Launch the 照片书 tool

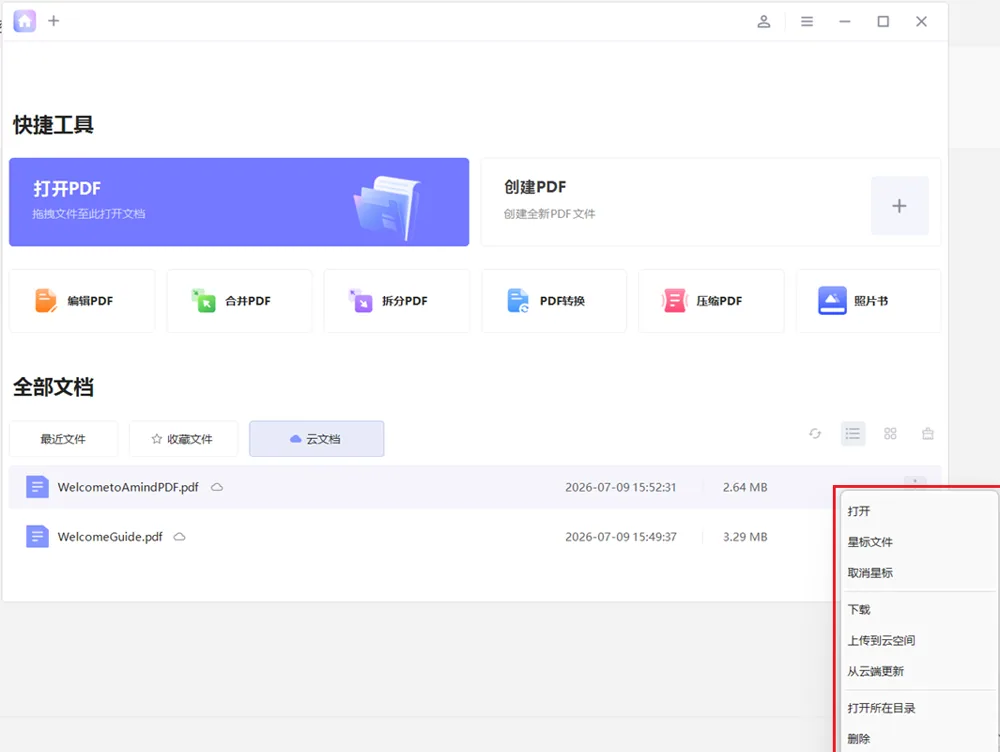869,301
